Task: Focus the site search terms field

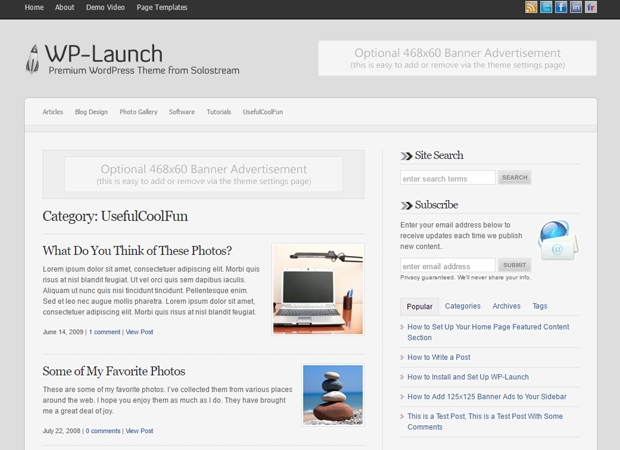Action: 448,178
